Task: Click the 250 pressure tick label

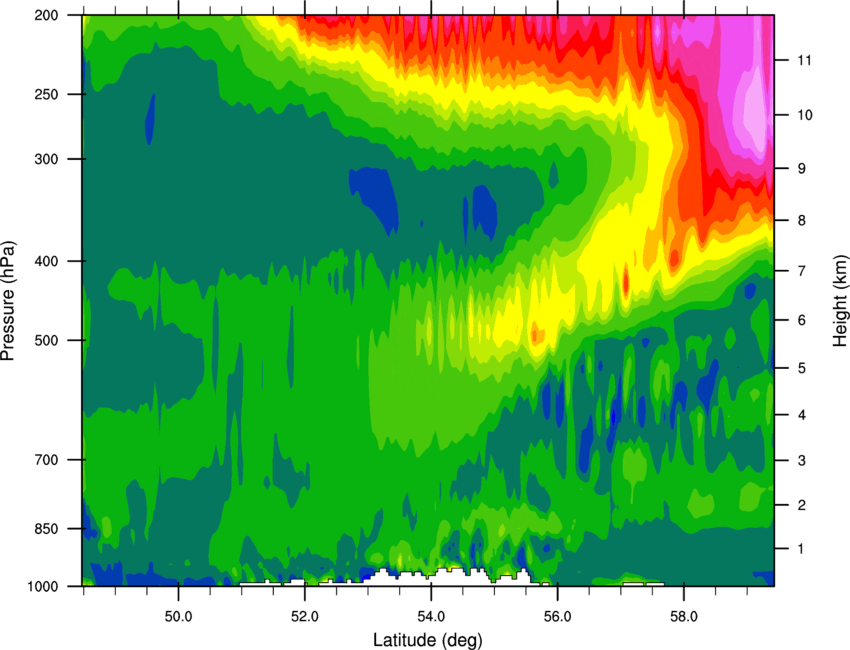Action: click(x=47, y=94)
